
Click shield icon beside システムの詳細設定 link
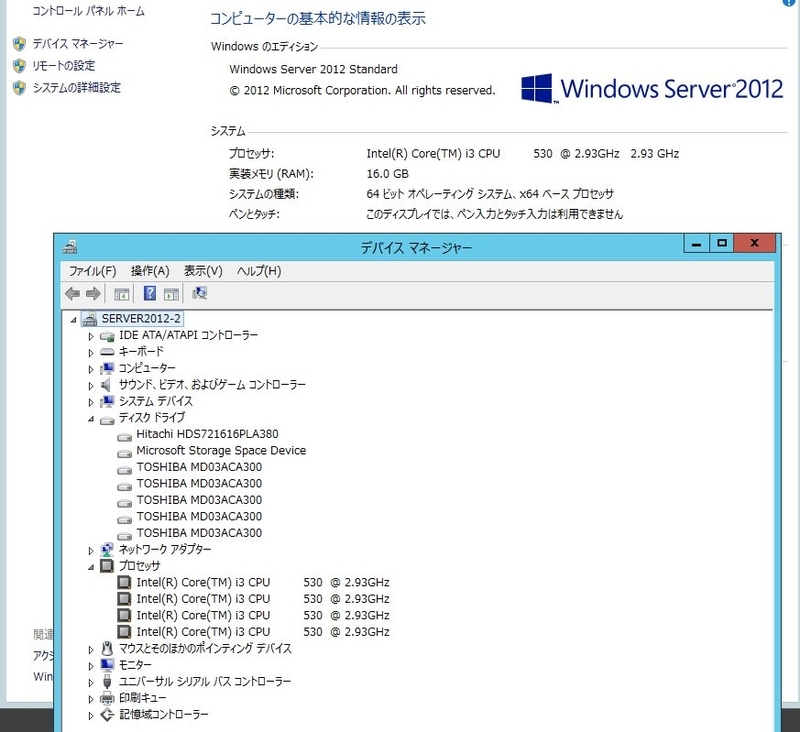(x=19, y=88)
